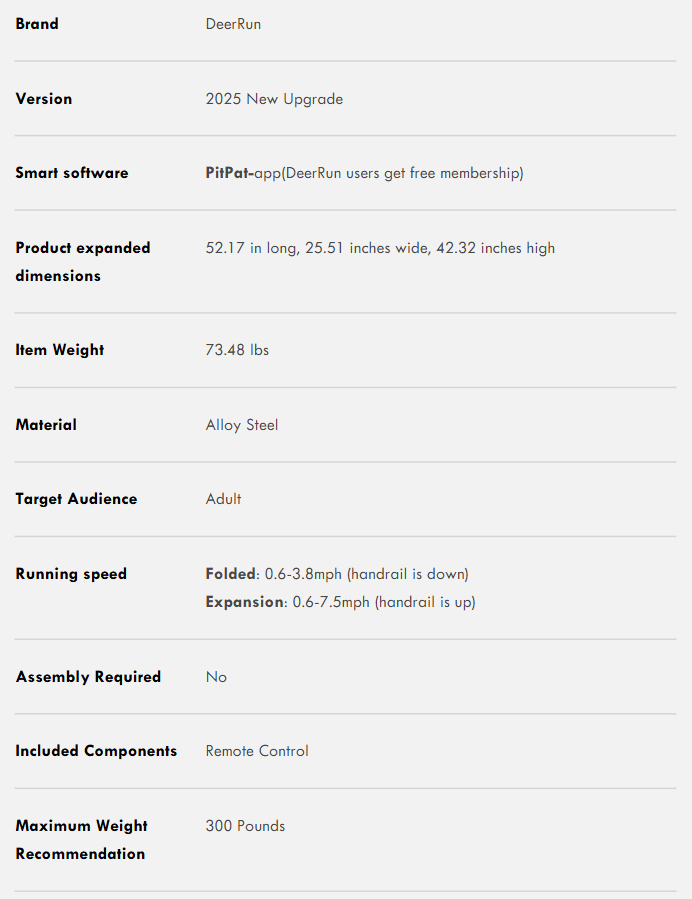Click the Target Audience label
Screen dimensions: 692x899
pos(76,499)
